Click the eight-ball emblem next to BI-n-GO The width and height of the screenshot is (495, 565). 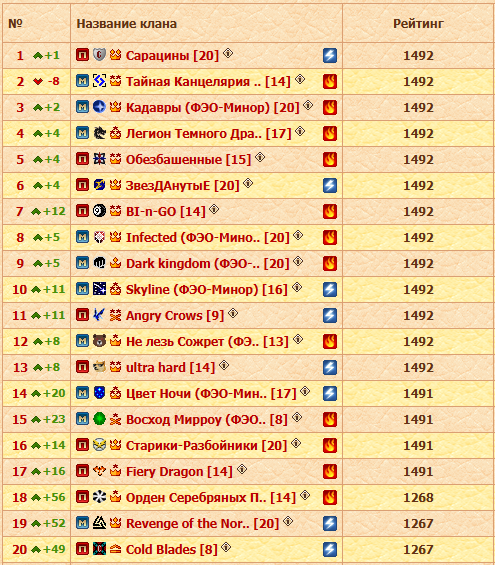point(99,210)
